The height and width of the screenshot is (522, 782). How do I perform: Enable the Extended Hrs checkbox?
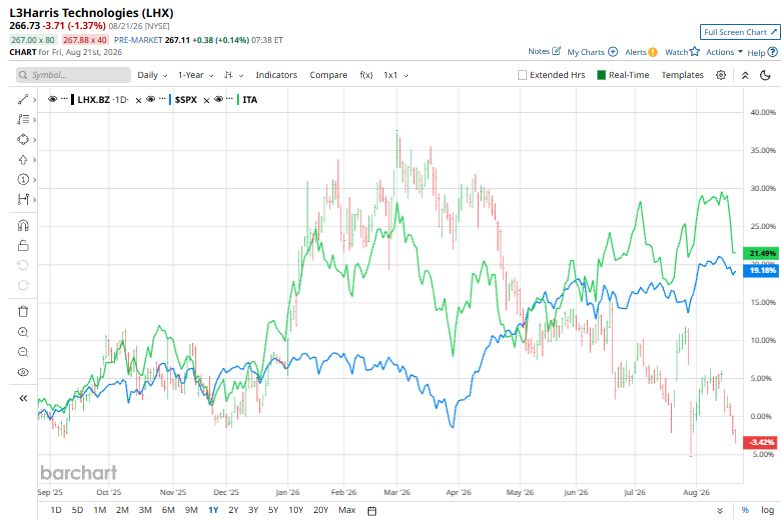[522, 75]
